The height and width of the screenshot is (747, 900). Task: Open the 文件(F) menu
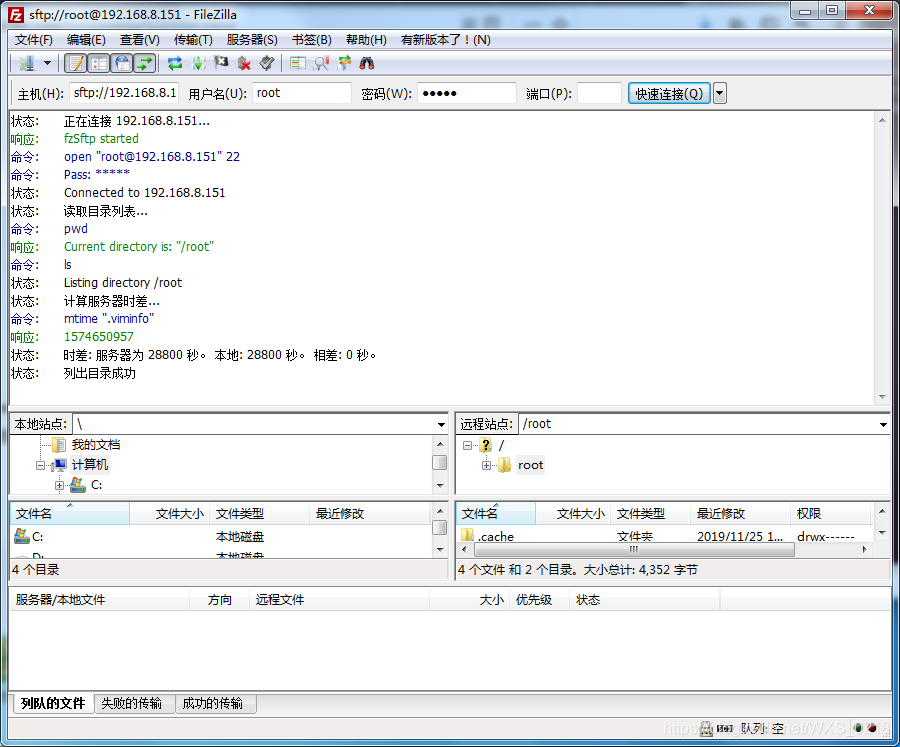click(x=34, y=40)
